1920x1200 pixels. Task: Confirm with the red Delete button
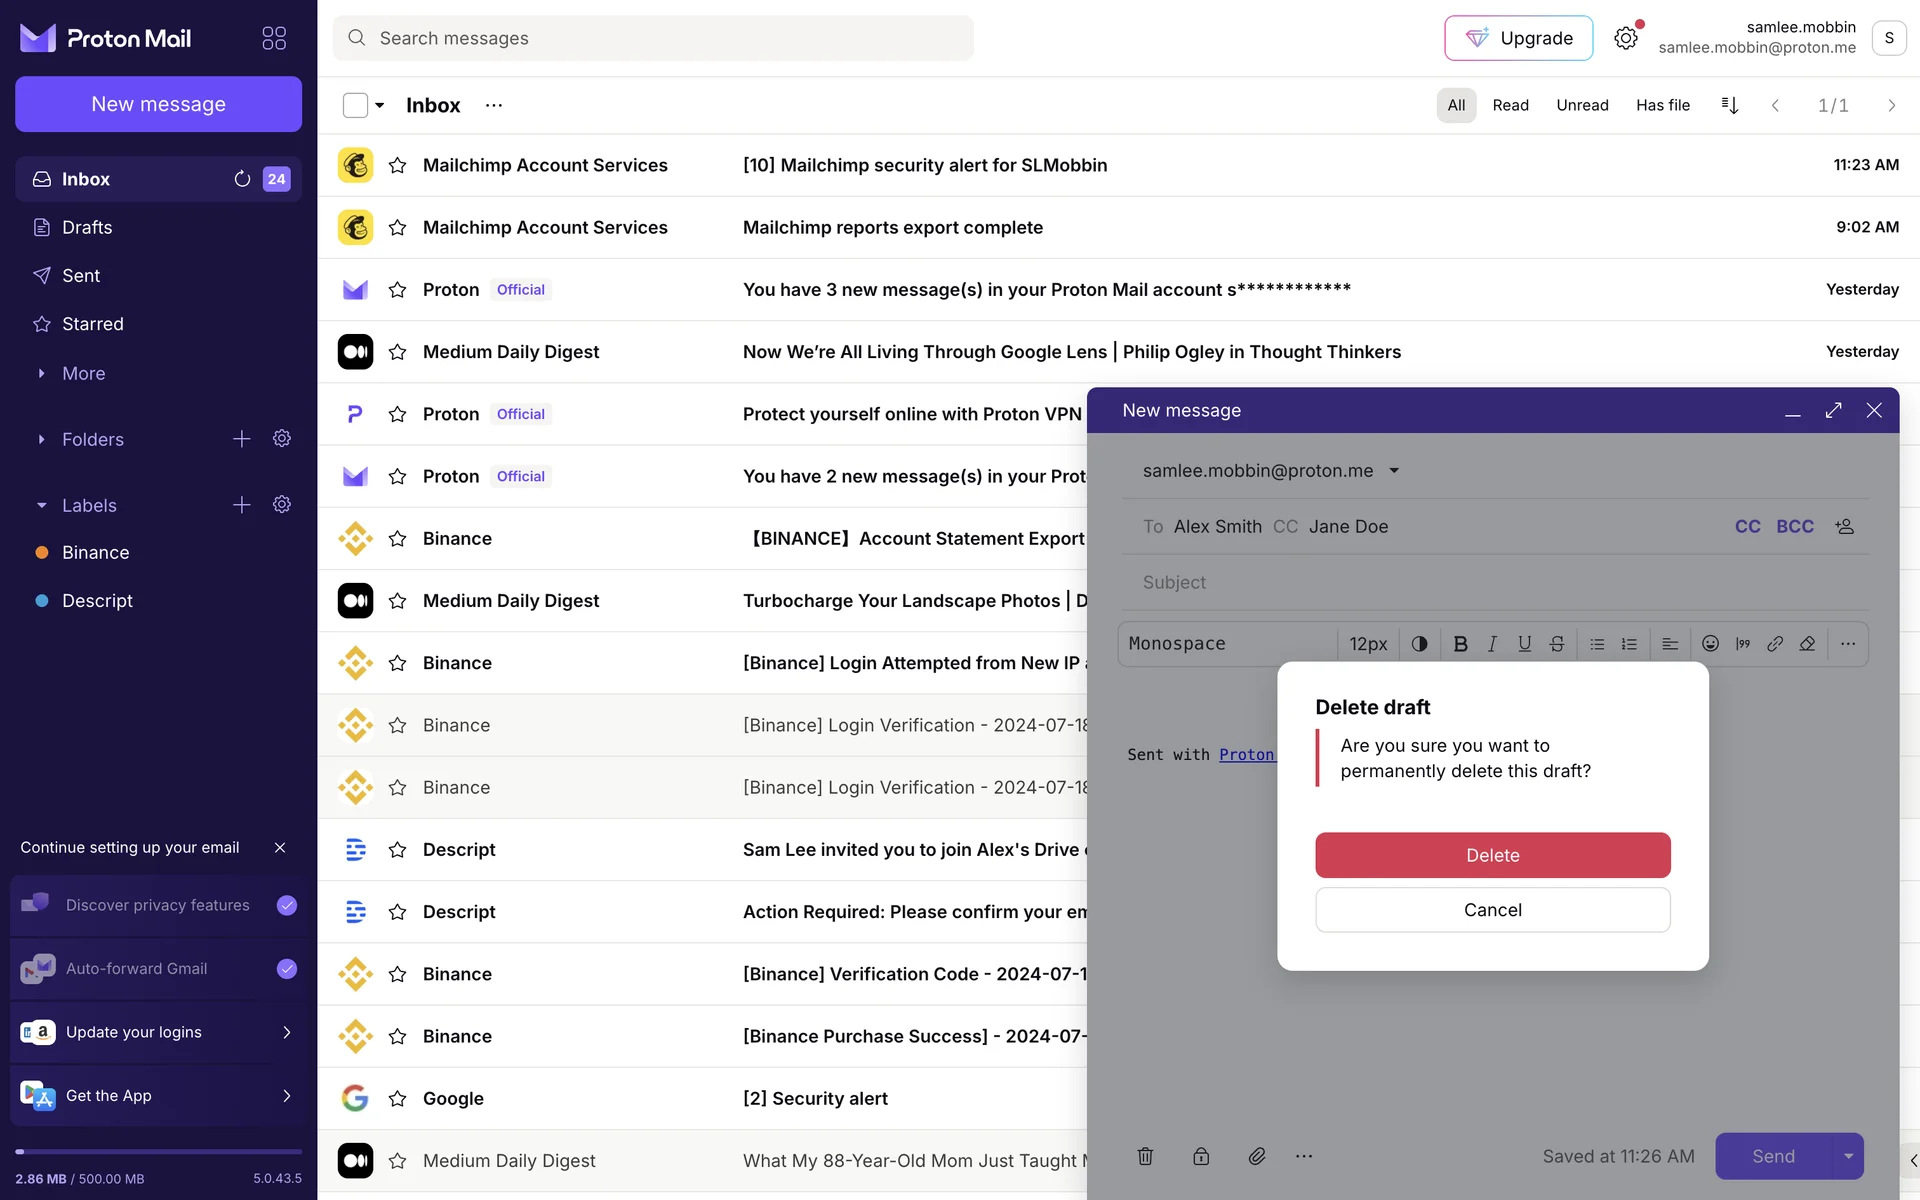pyautogui.click(x=1492, y=855)
